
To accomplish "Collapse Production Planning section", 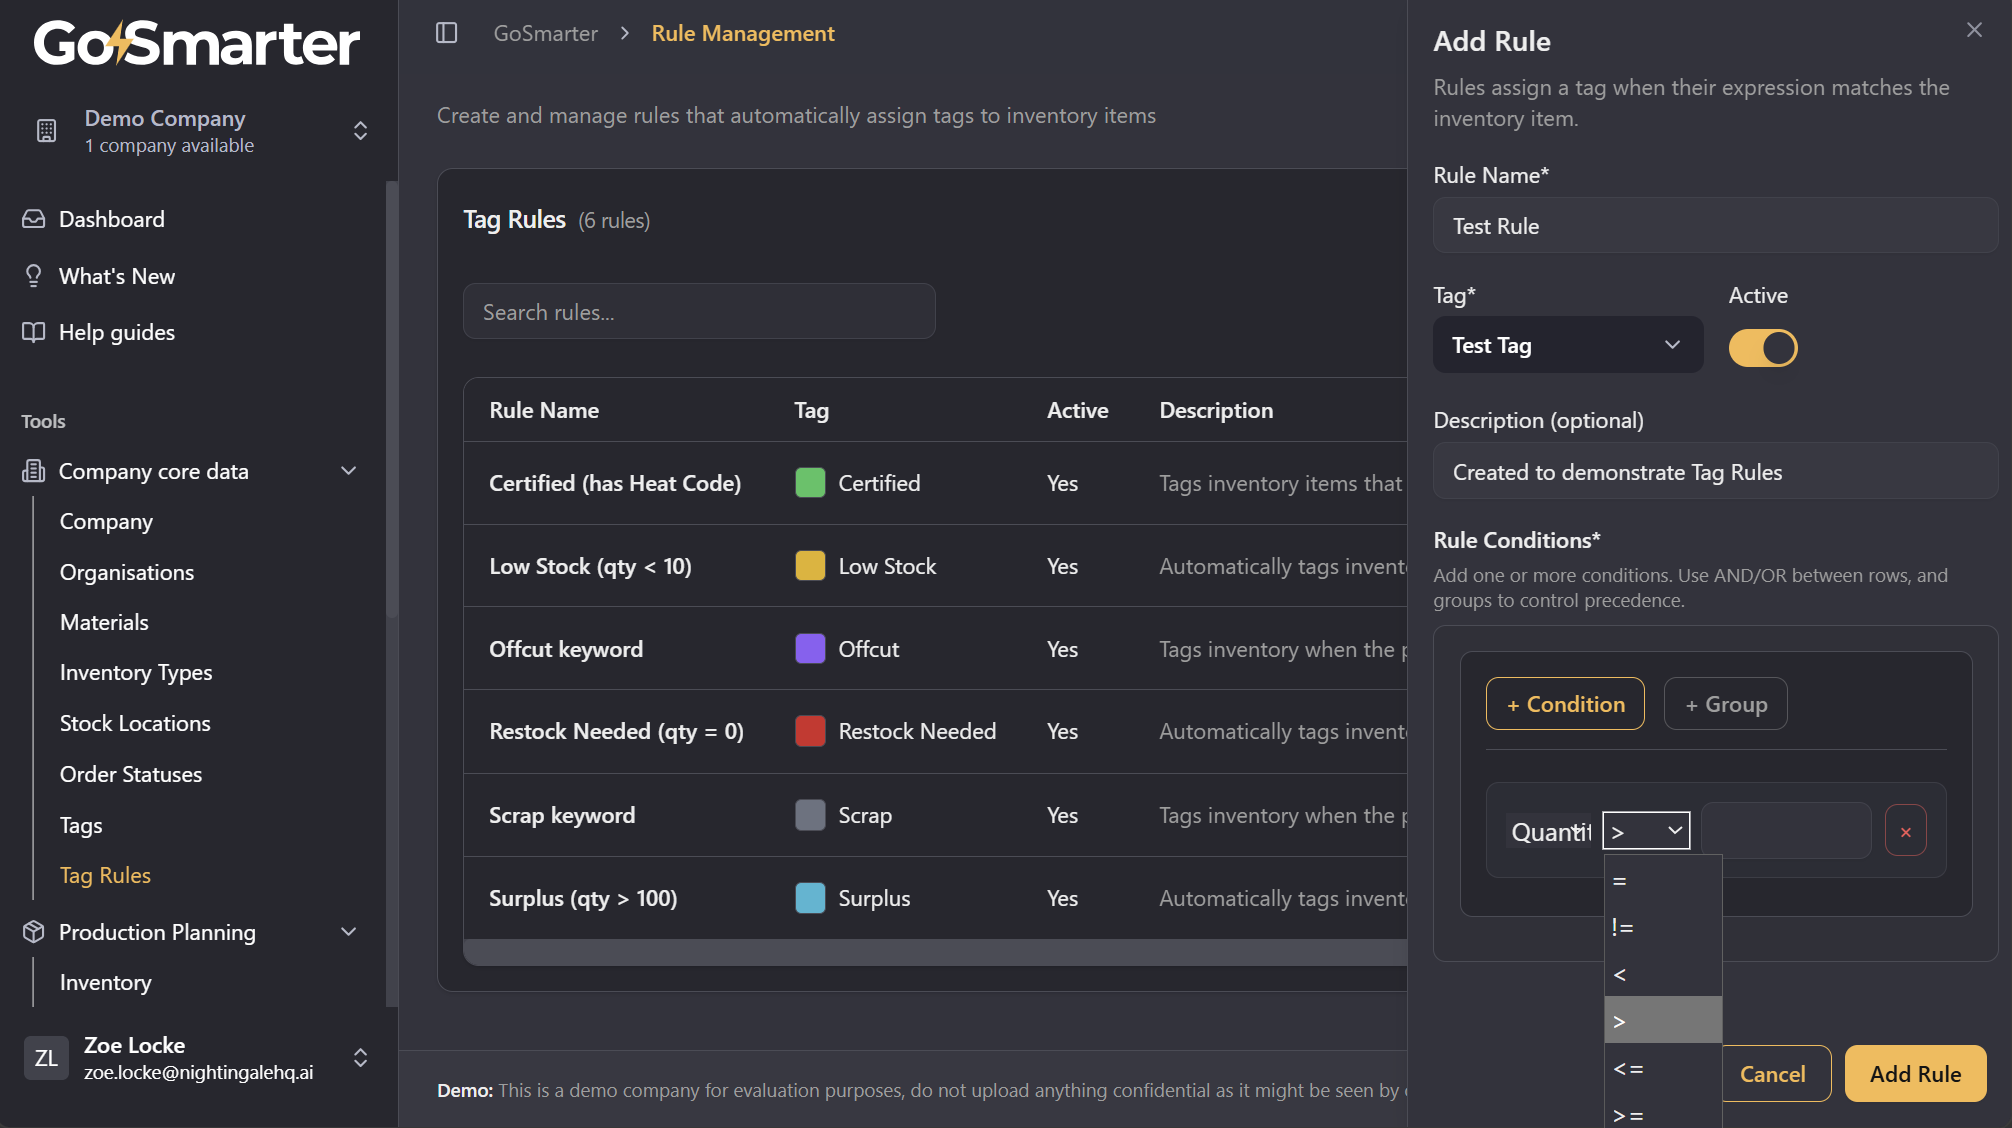I will click(x=349, y=932).
